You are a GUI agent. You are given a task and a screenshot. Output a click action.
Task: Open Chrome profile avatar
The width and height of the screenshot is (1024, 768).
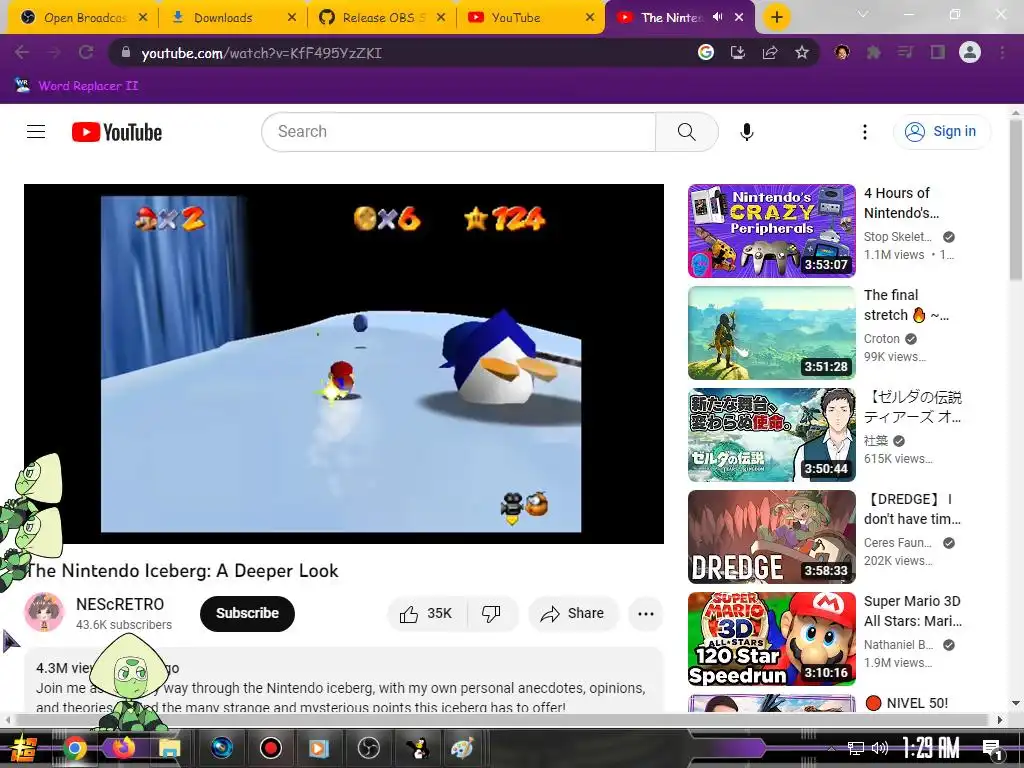[970, 52]
